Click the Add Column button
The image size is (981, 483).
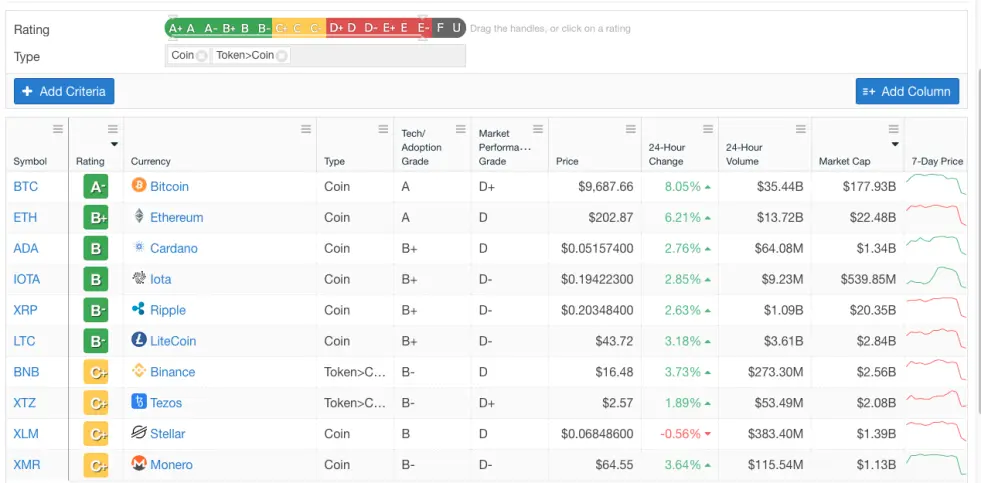[x=907, y=91]
